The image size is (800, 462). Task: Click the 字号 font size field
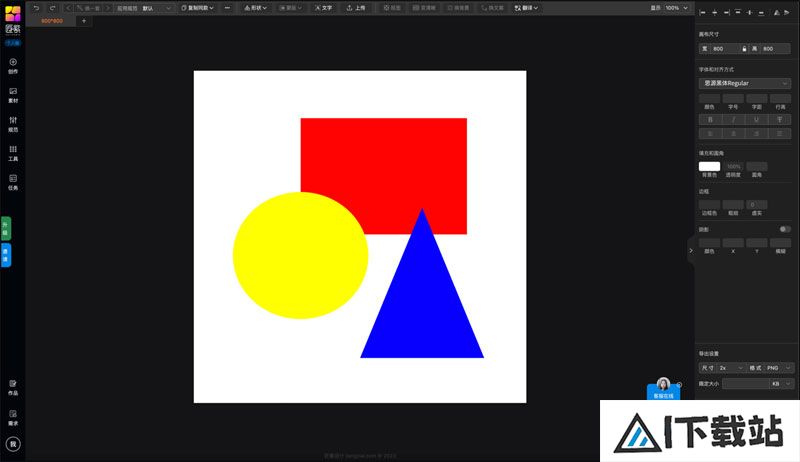[x=733, y=98]
